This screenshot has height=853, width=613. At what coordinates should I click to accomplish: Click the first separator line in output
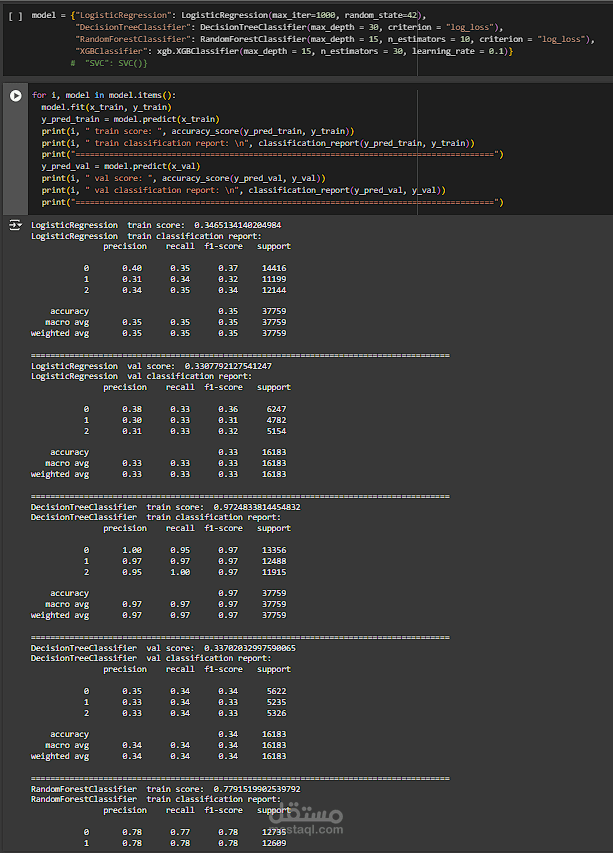[240, 355]
